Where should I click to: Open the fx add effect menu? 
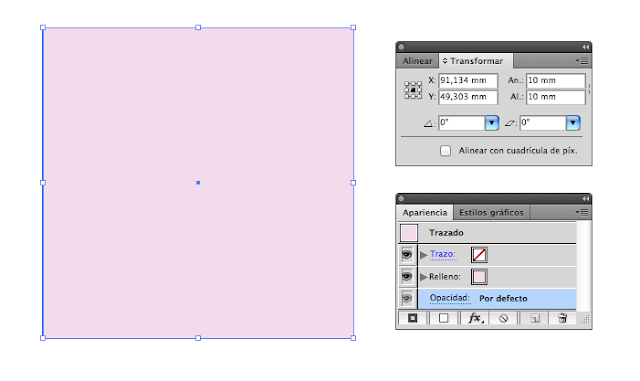click(x=475, y=318)
